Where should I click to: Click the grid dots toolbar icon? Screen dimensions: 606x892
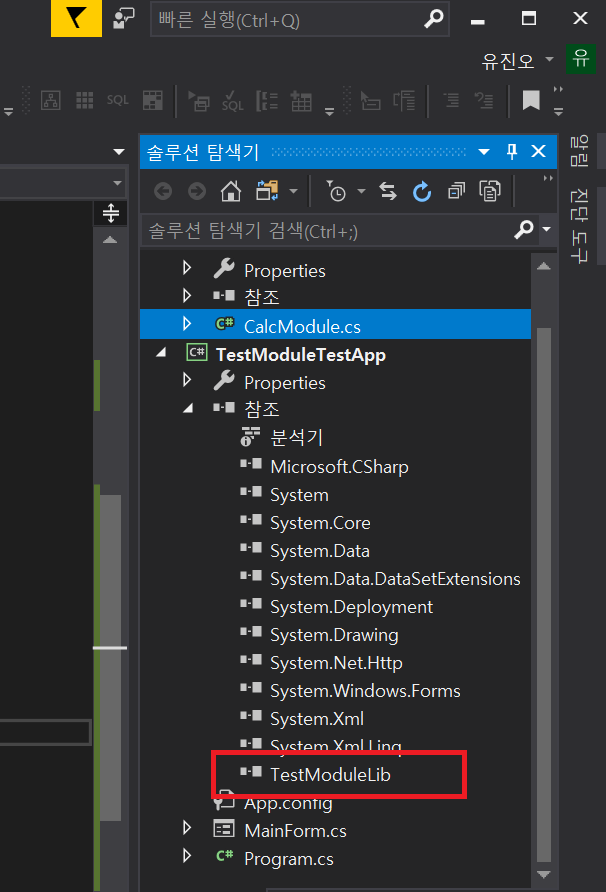coord(85,101)
